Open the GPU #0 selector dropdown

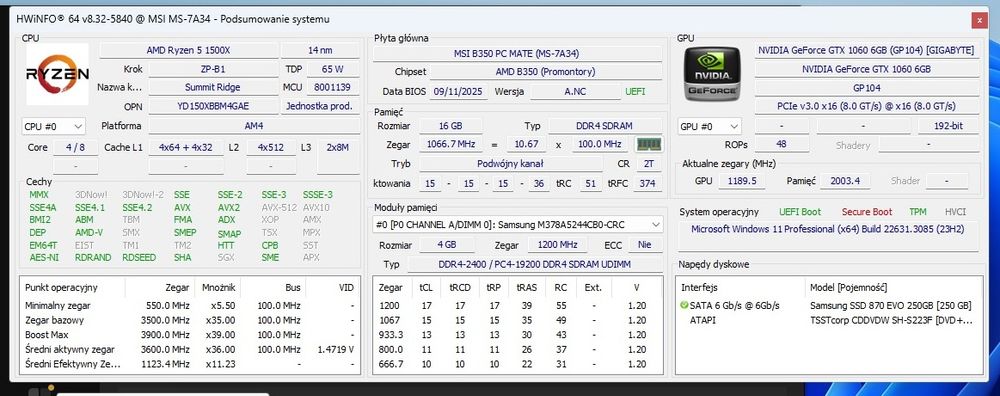[710, 126]
